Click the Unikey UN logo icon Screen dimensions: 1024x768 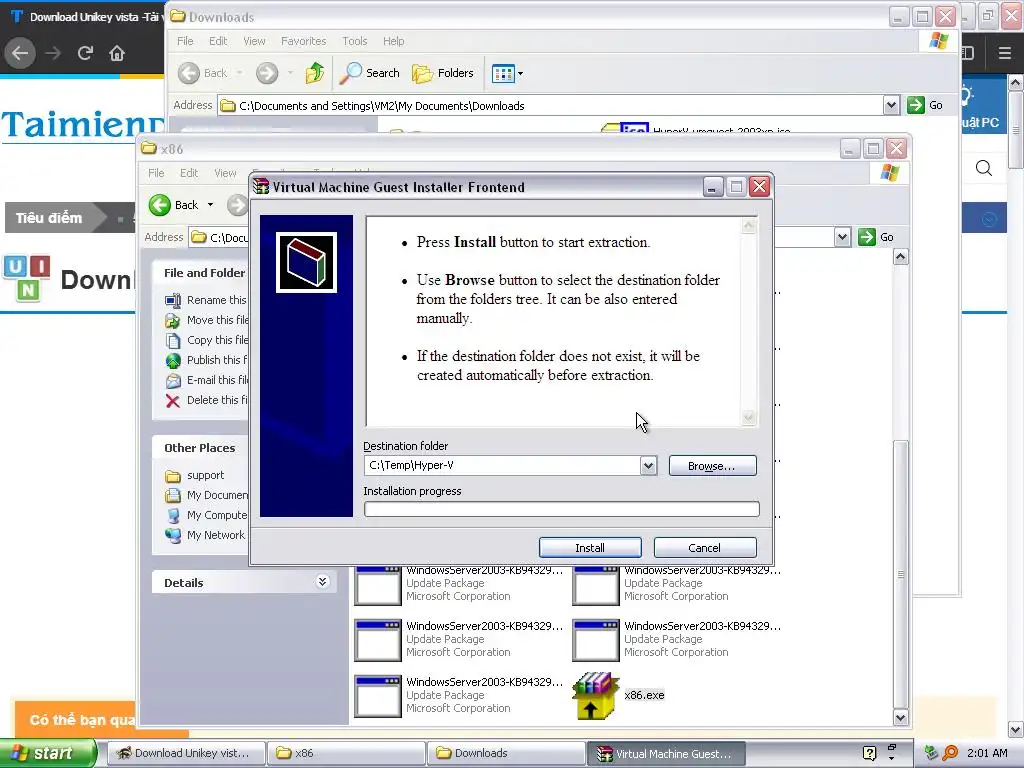coord(27,278)
